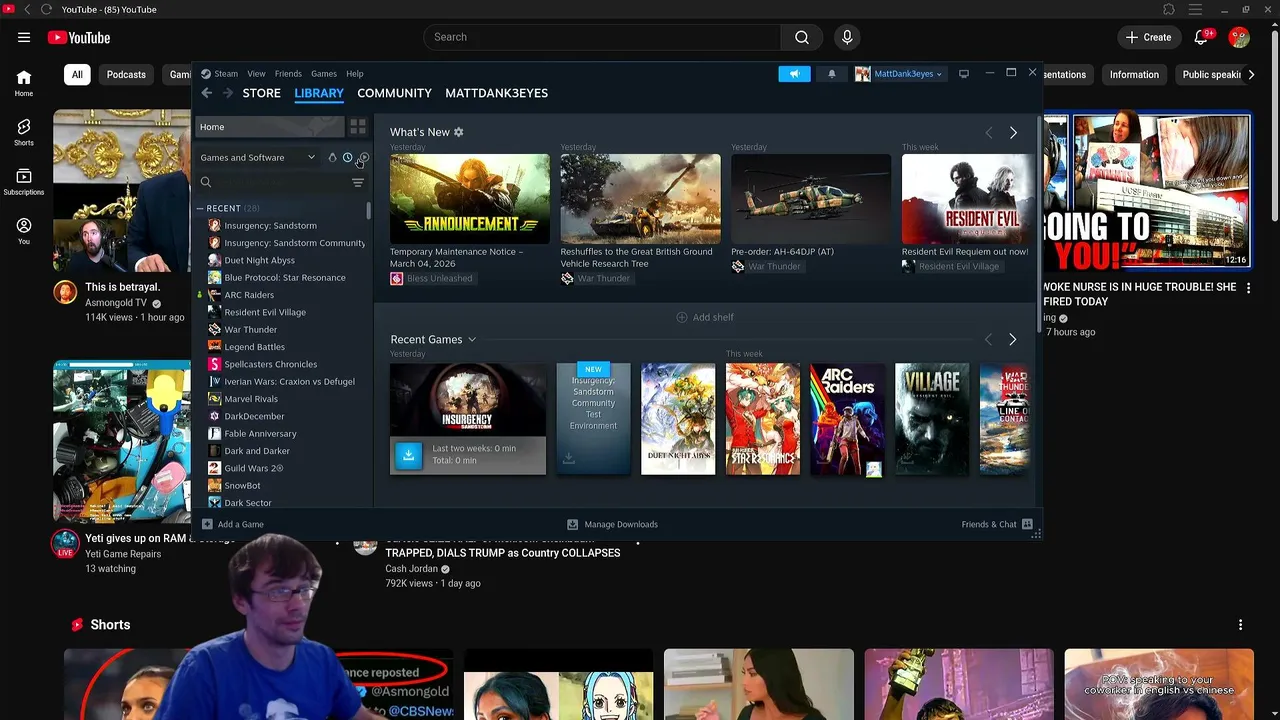Open Friends menu in Steam
Image resolution: width=1280 pixels, height=720 pixels.
pyautogui.click(x=288, y=74)
